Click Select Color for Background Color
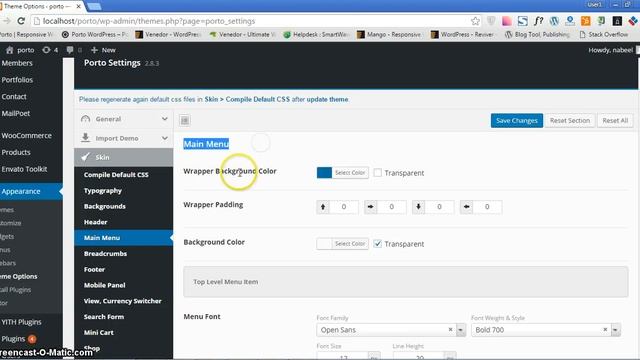Screen dimensions: 640x360 350,244
